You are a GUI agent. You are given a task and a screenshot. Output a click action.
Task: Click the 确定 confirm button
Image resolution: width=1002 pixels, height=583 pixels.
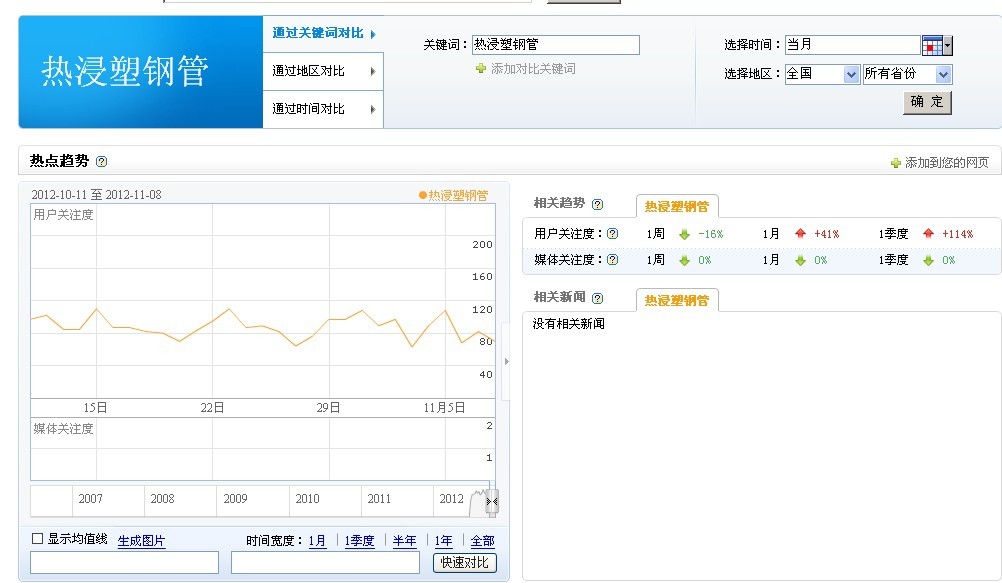(x=927, y=102)
